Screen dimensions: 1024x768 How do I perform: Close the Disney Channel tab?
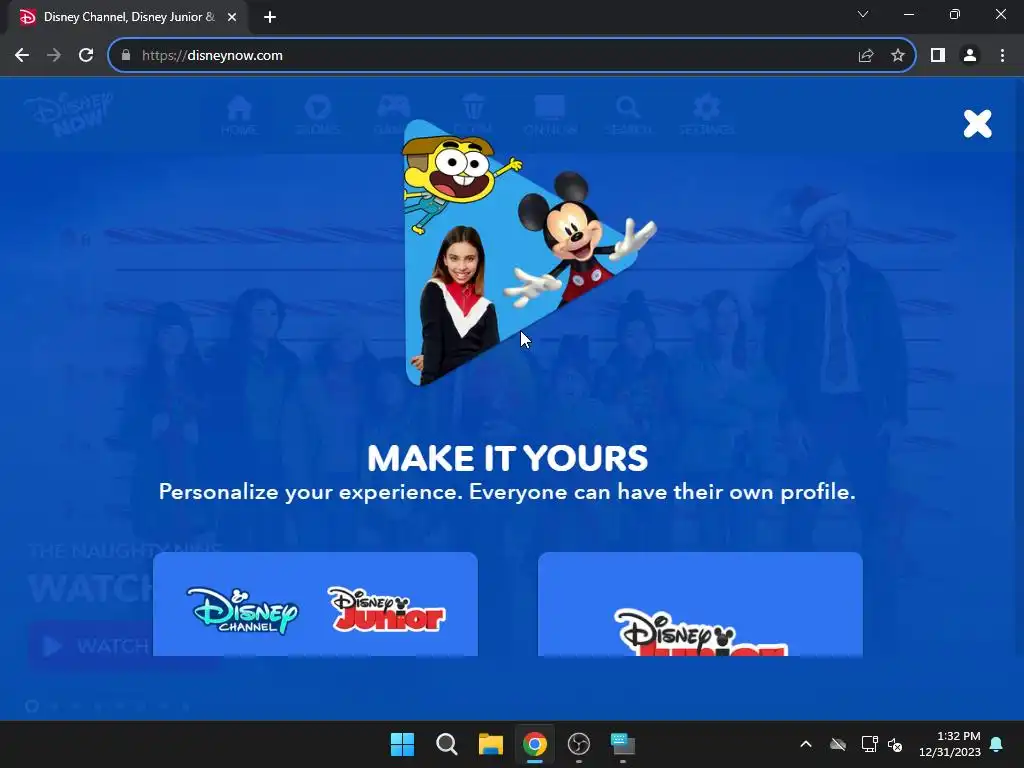click(232, 18)
